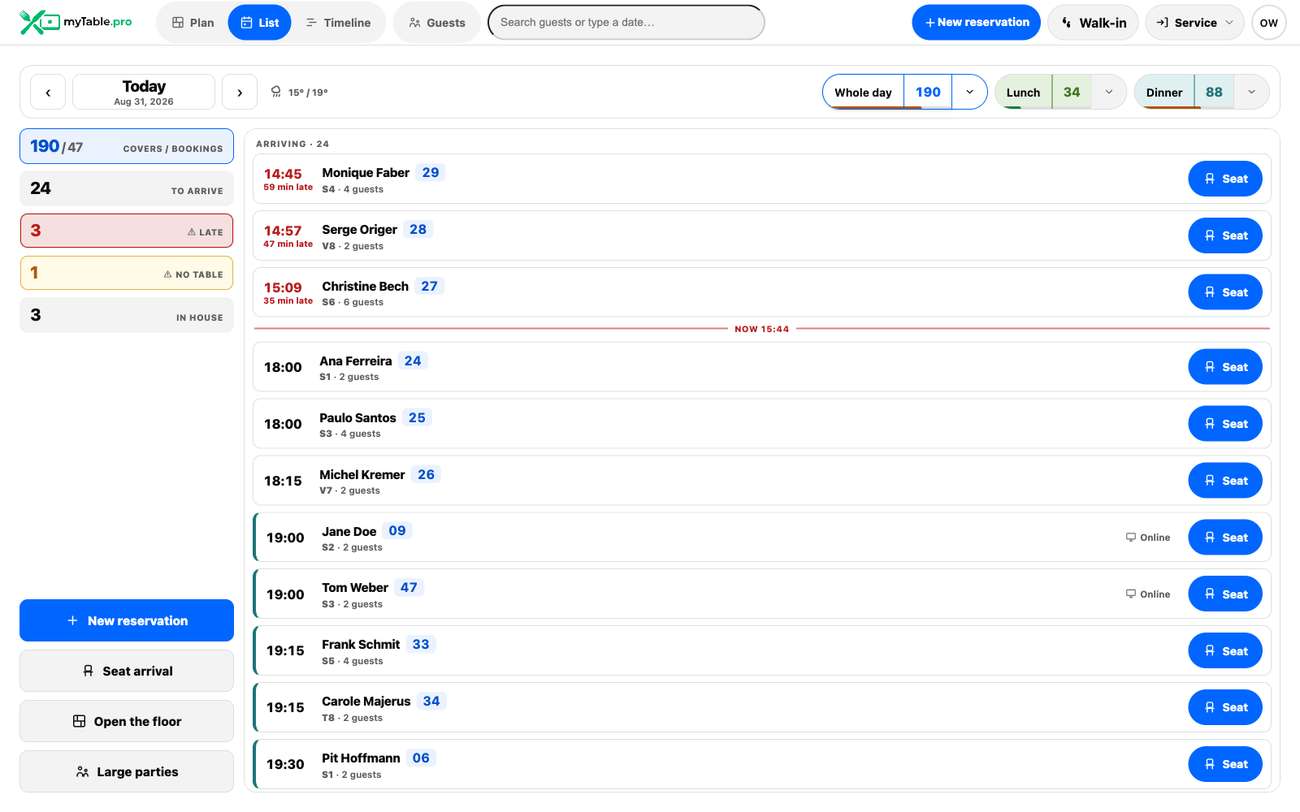Image resolution: width=1300 pixels, height=812 pixels.
Task: Seat Michel Kremer's reservation
Action: [1225, 481]
